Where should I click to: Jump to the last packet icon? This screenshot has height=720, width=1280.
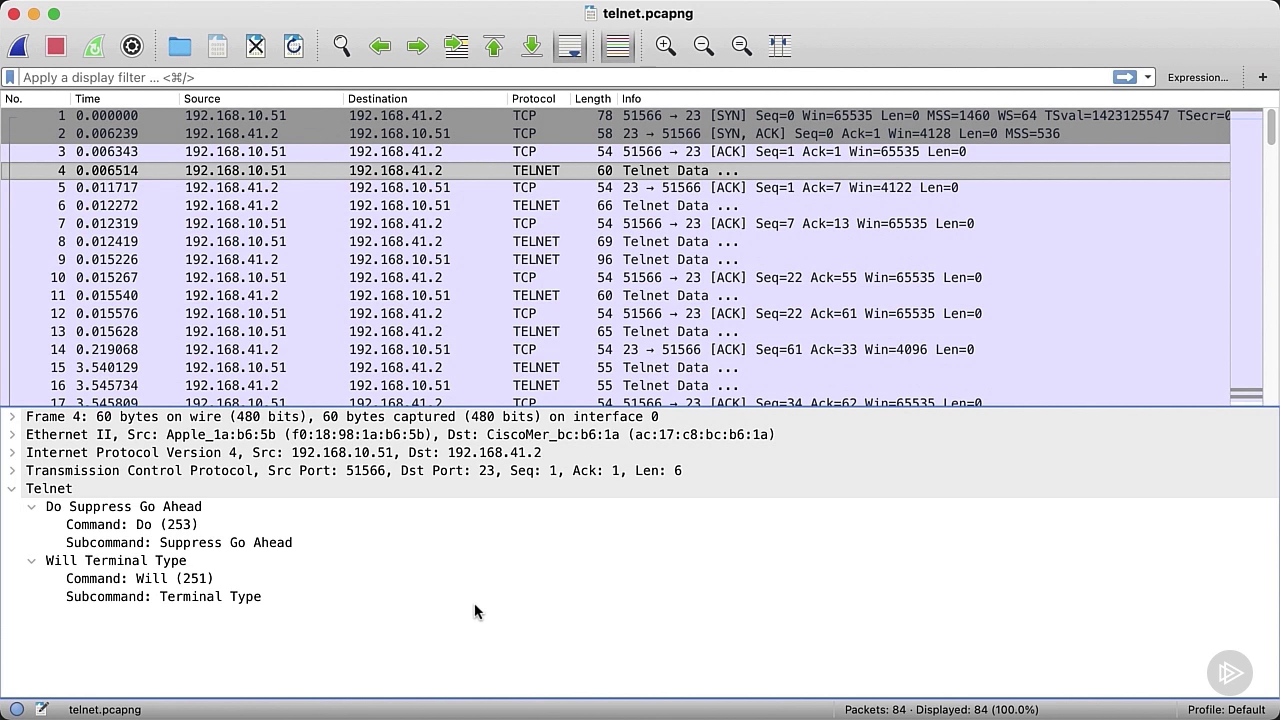532,46
